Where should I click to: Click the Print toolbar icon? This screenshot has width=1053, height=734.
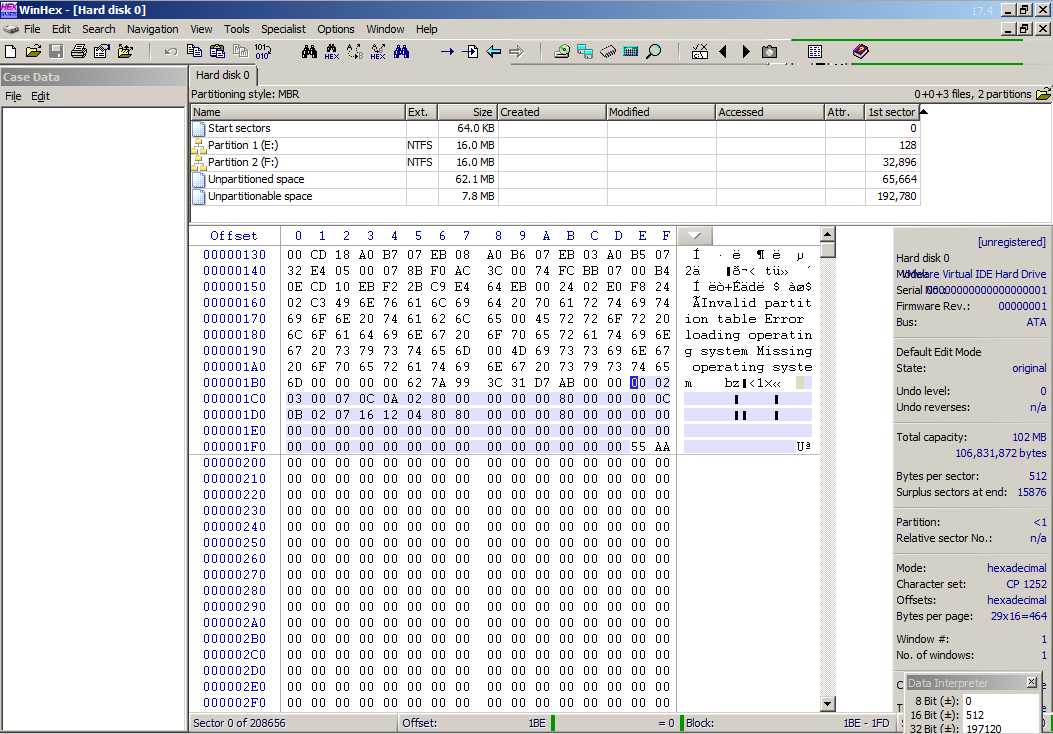(78, 51)
